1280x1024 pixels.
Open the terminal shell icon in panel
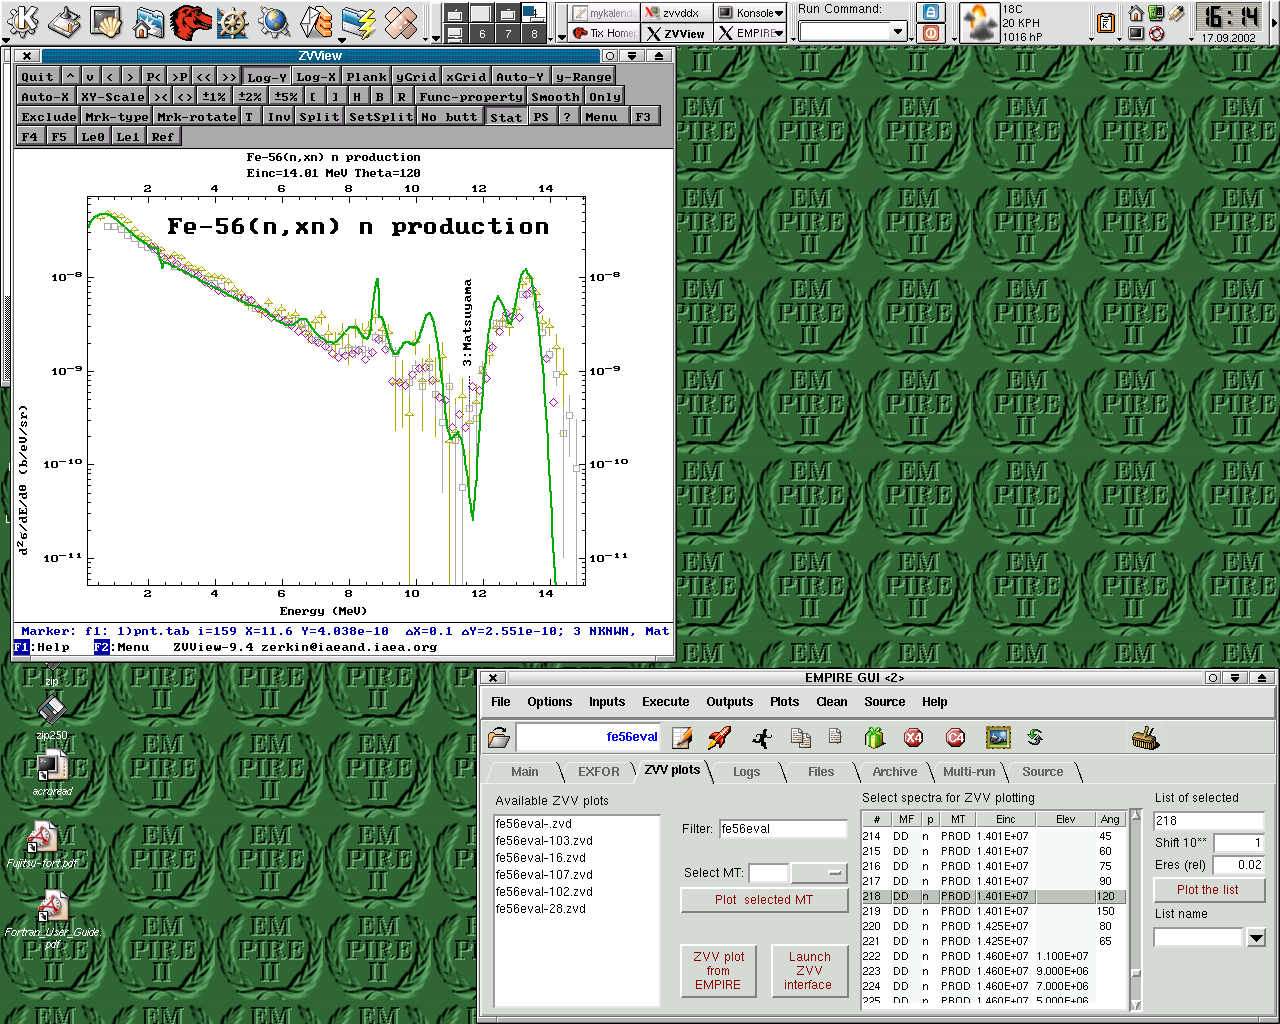[x=106, y=21]
